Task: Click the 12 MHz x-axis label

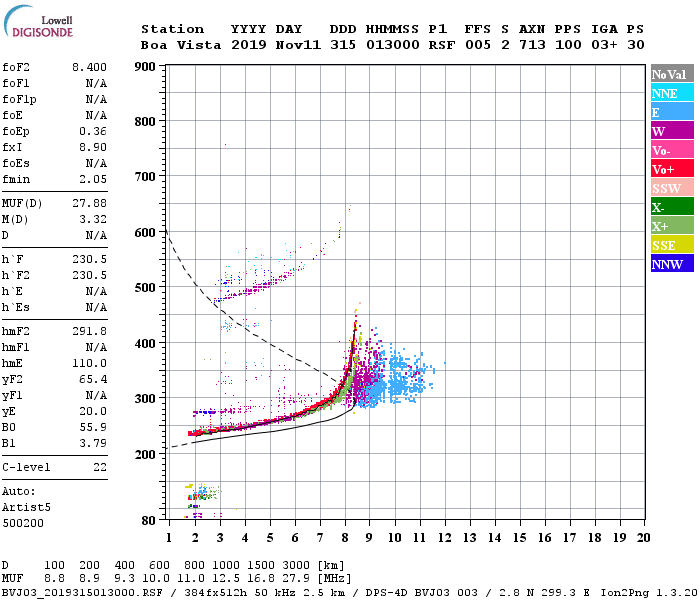Action: point(445,538)
